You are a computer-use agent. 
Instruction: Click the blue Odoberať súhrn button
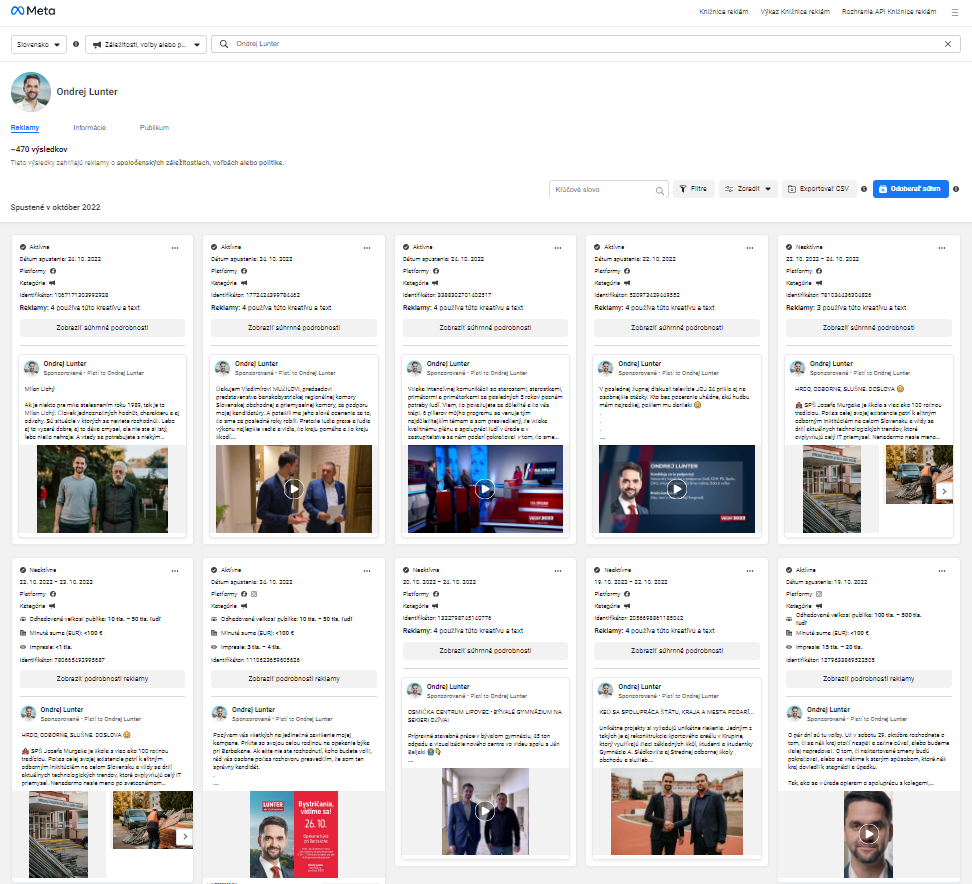pos(910,189)
